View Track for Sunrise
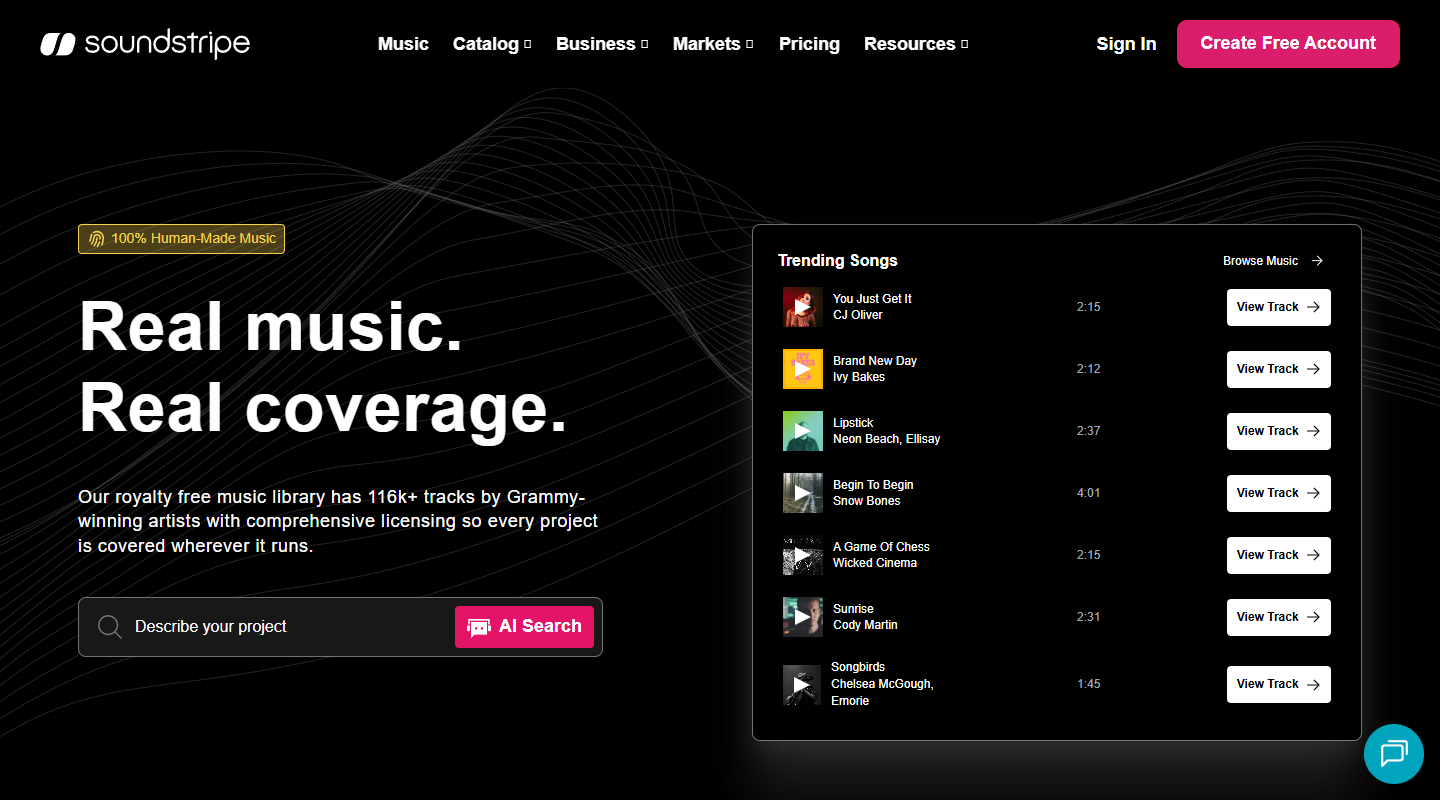Screen dimensions: 1440x800 [x=1279, y=617]
